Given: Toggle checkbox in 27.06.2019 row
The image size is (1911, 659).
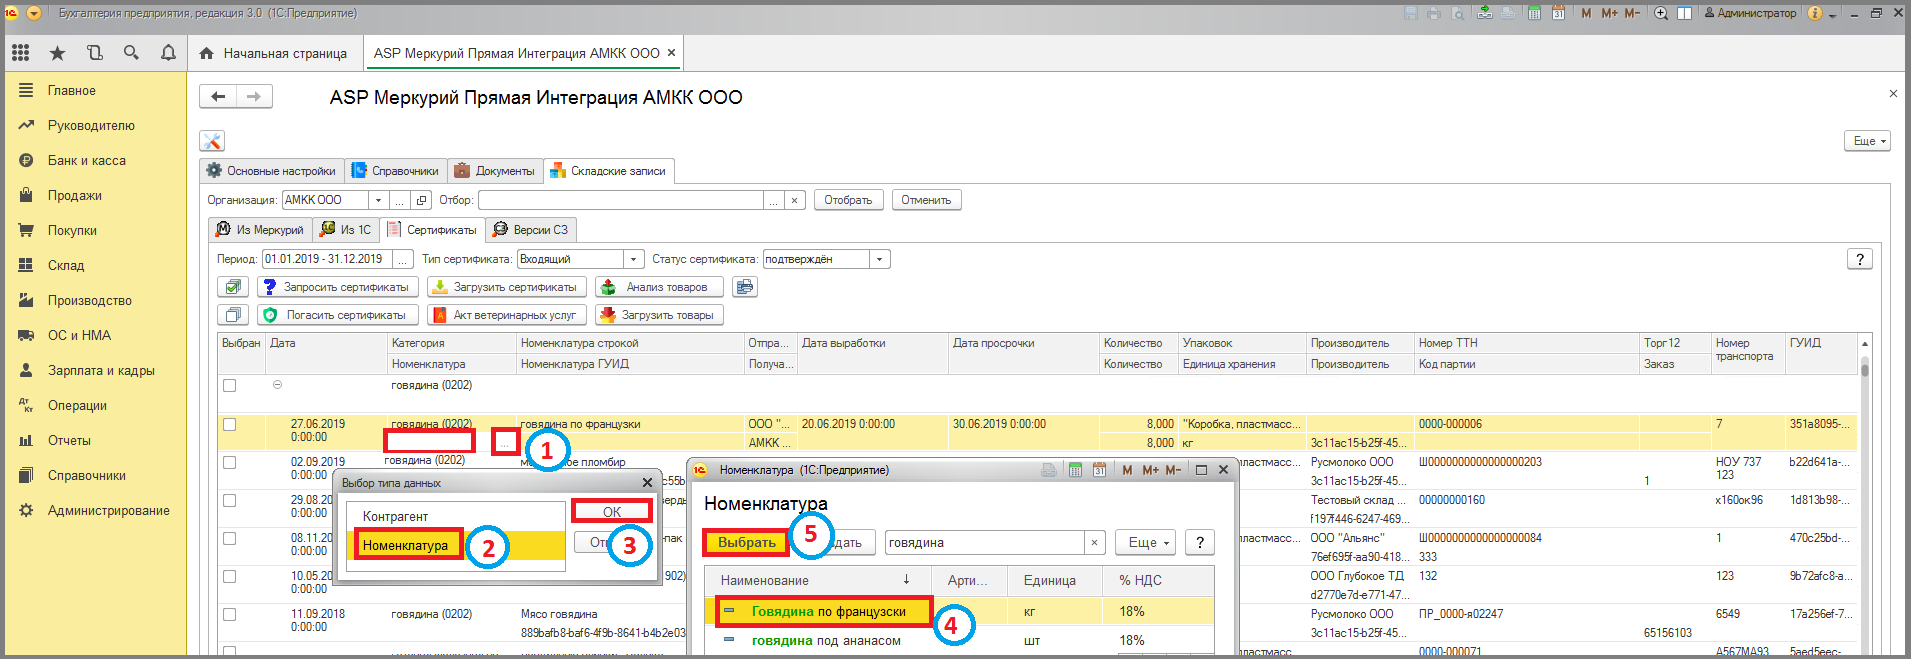Looking at the screenshot, I should [x=230, y=424].
